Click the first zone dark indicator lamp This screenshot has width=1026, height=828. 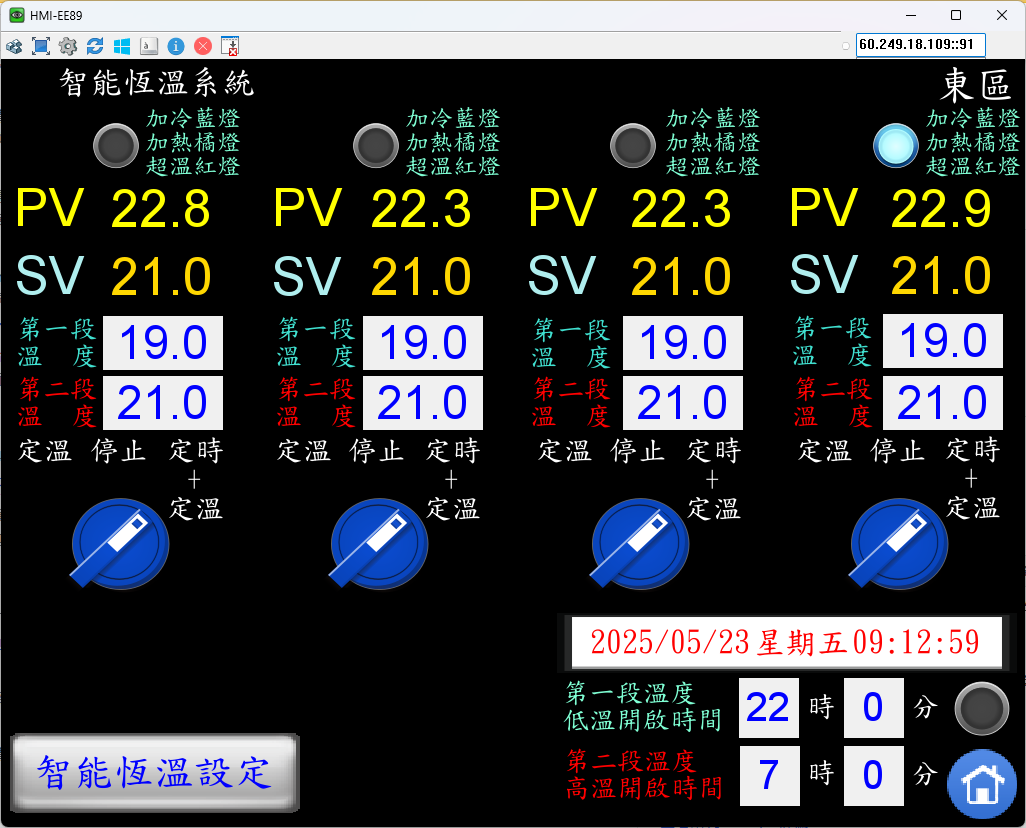click(116, 145)
